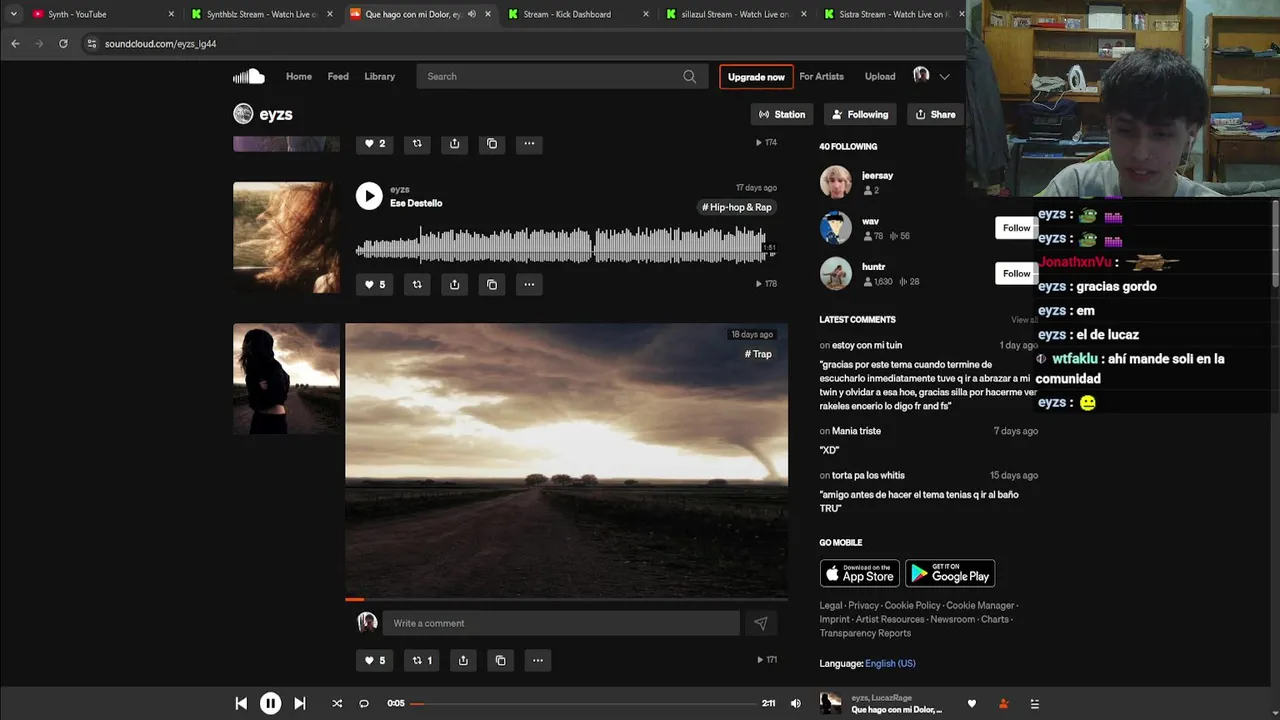Toggle shuffle in the player bar

pos(337,703)
